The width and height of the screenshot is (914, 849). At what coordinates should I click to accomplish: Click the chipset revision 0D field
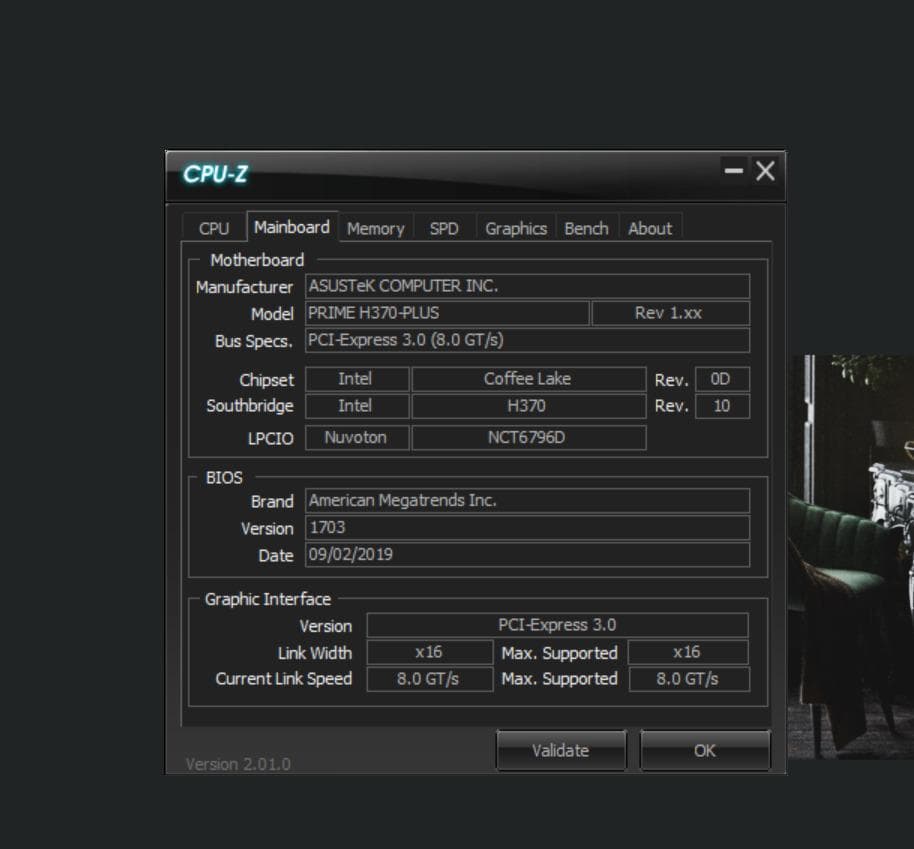point(722,379)
